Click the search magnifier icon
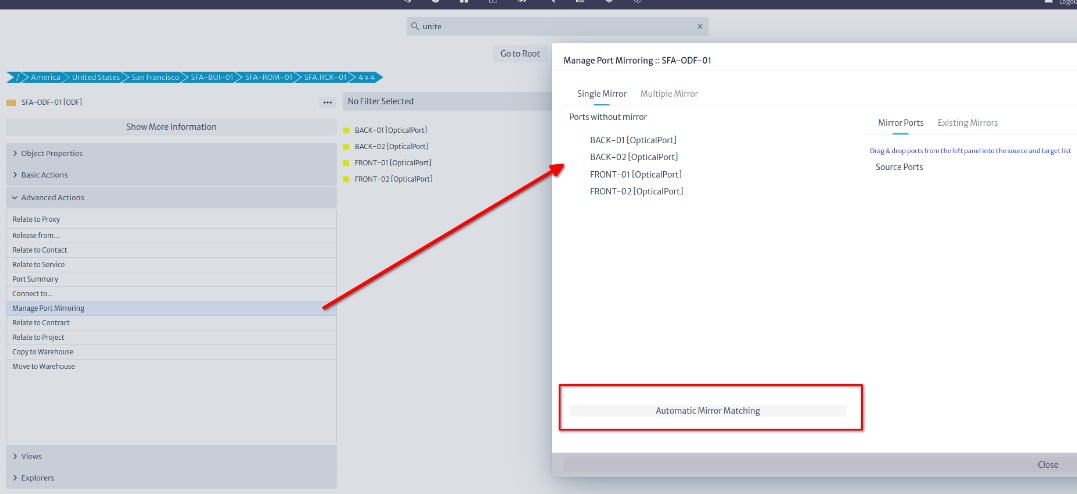The height and width of the screenshot is (494, 1077). (x=413, y=27)
